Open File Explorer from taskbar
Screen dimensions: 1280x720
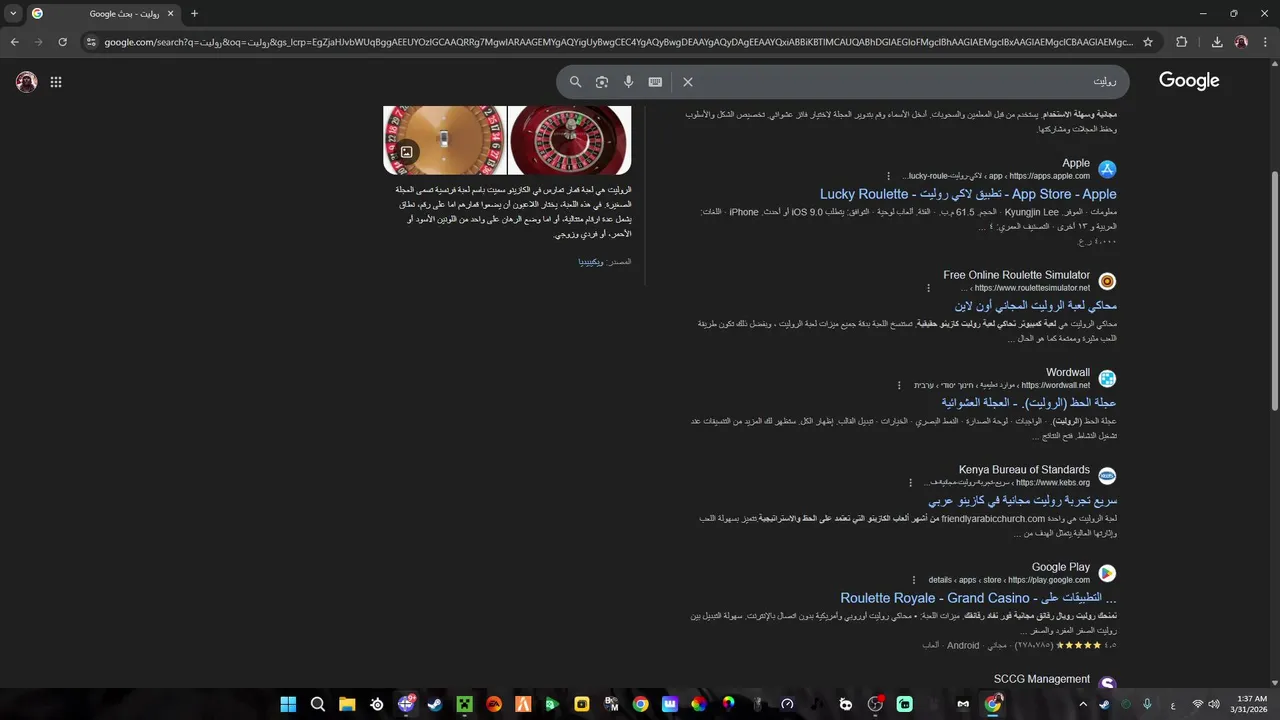click(347, 704)
